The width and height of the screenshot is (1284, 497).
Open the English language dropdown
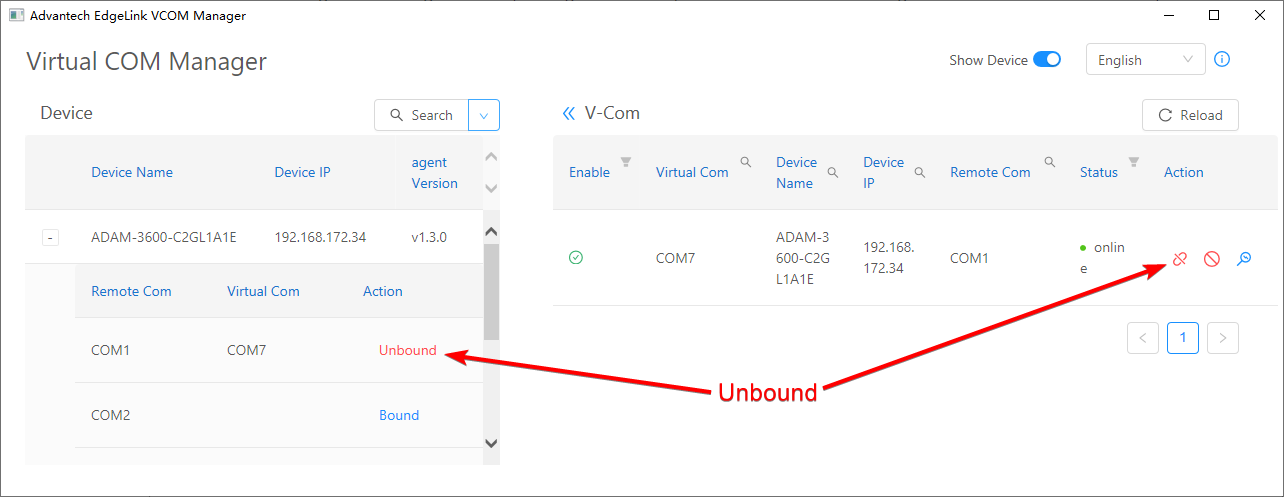[1145, 60]
